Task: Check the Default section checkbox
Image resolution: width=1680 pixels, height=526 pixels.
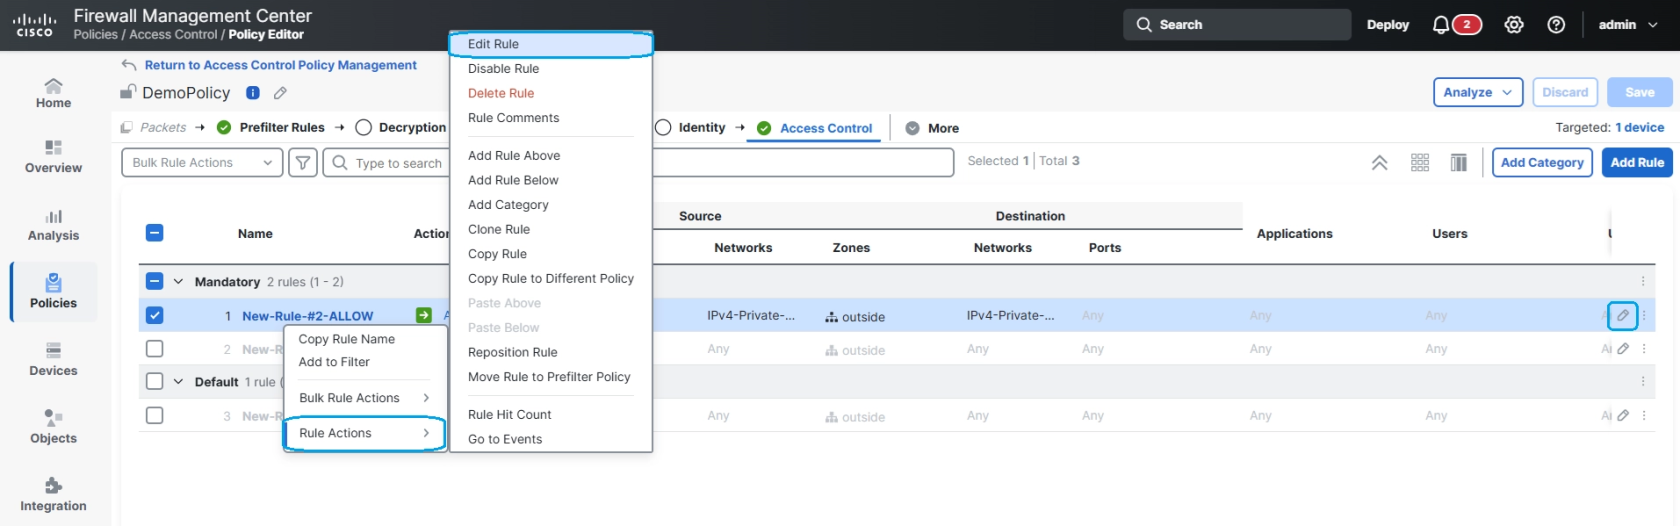Action: click(x=154, y=382)
